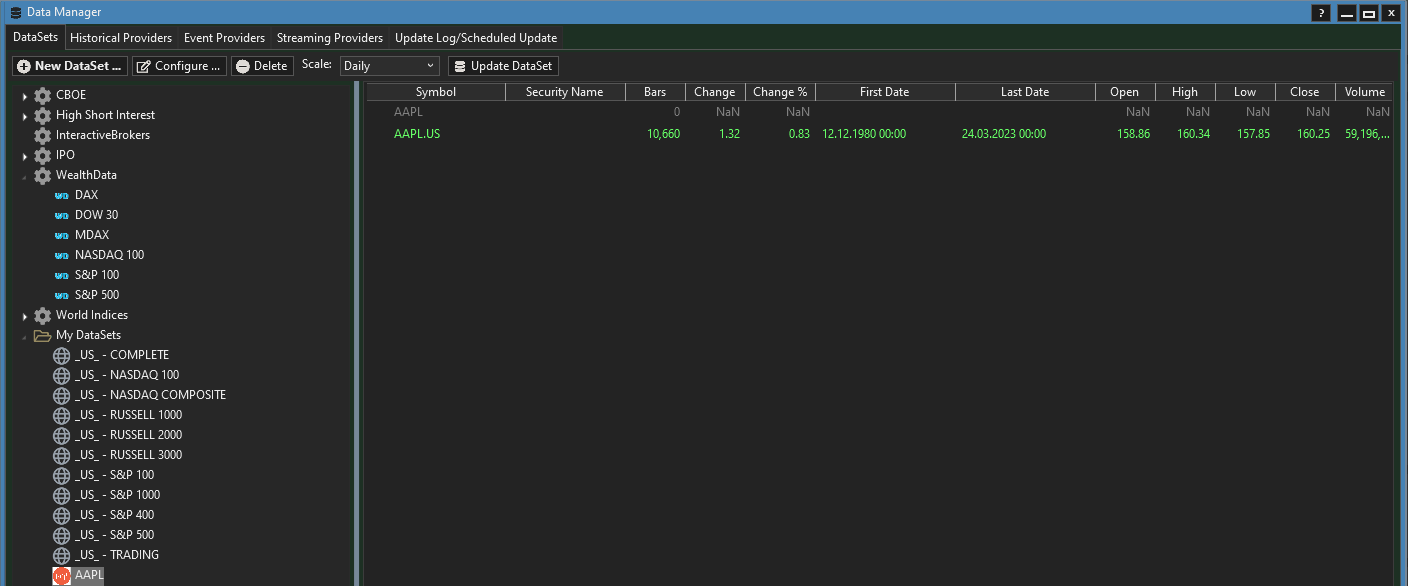Open the Update Log/Scheduled Update tab

click(x=476, y=38)
